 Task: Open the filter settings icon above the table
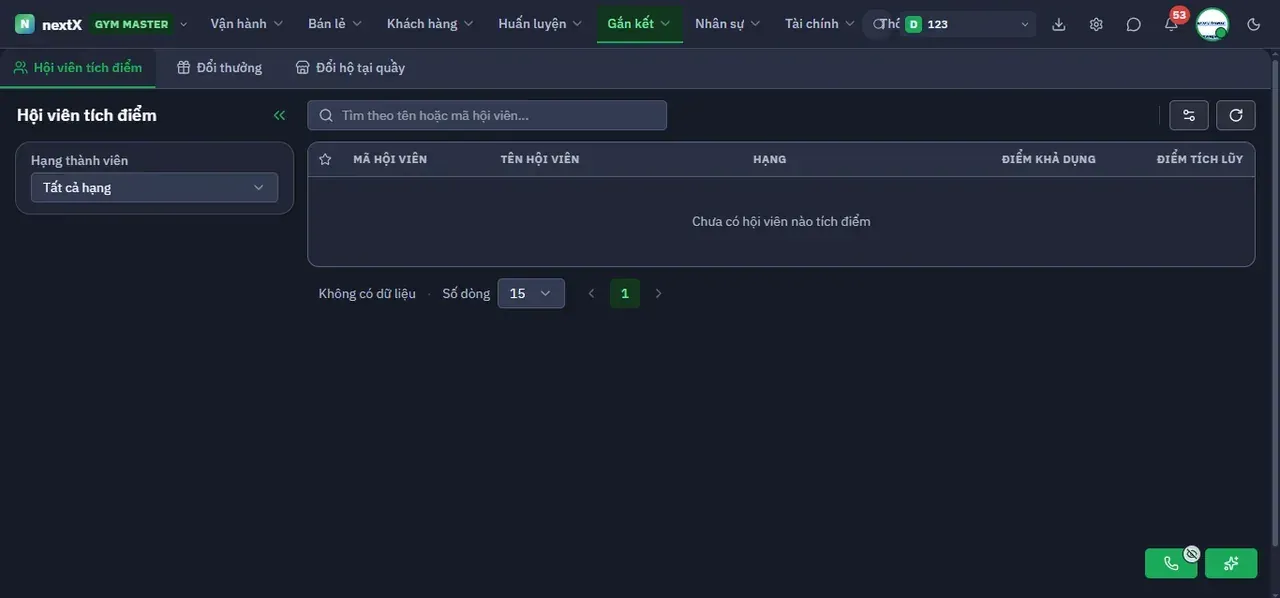coord(1189,115)
